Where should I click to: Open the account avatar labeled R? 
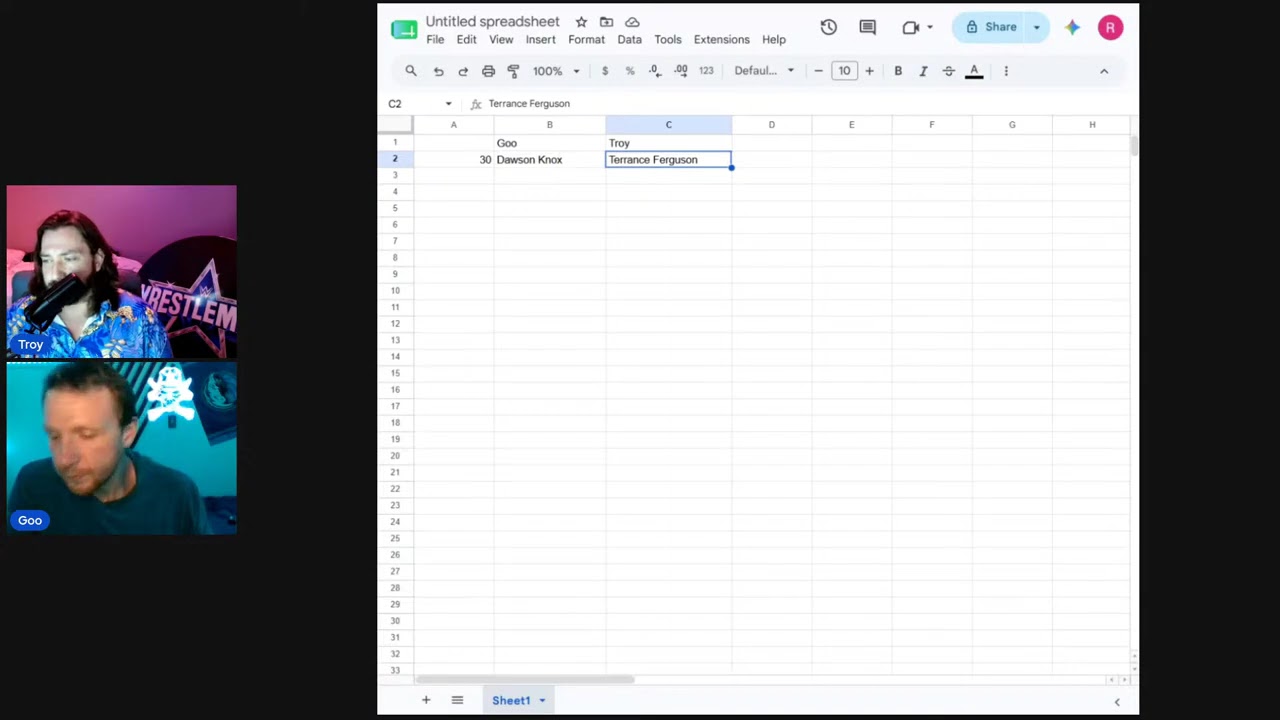1110,28
